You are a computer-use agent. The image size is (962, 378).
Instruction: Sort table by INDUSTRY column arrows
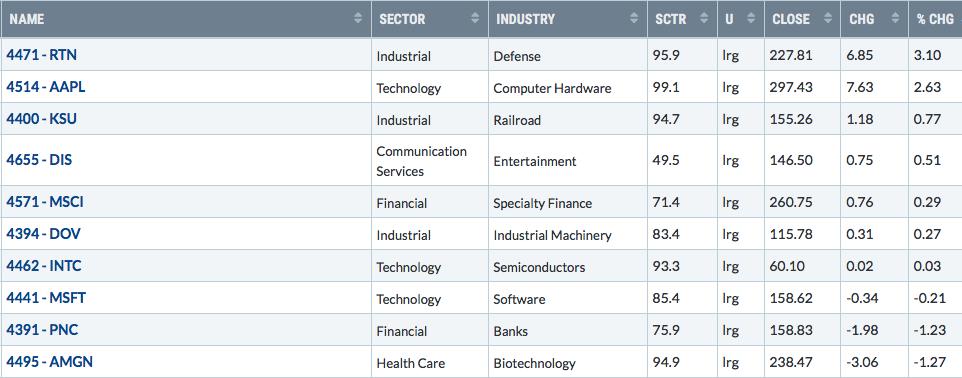[x=634, y=18]
